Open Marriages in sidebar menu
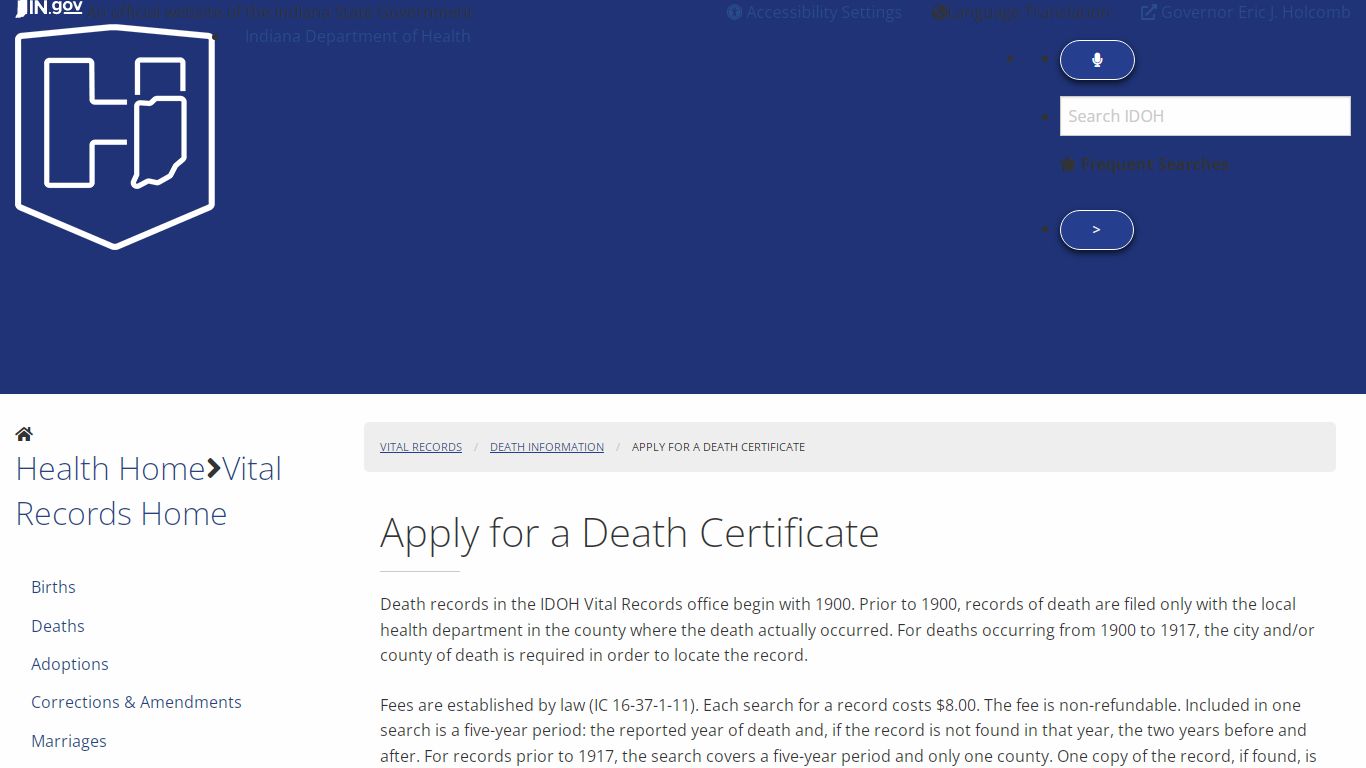The image size is (1366, 768). [x=68, y=741]
